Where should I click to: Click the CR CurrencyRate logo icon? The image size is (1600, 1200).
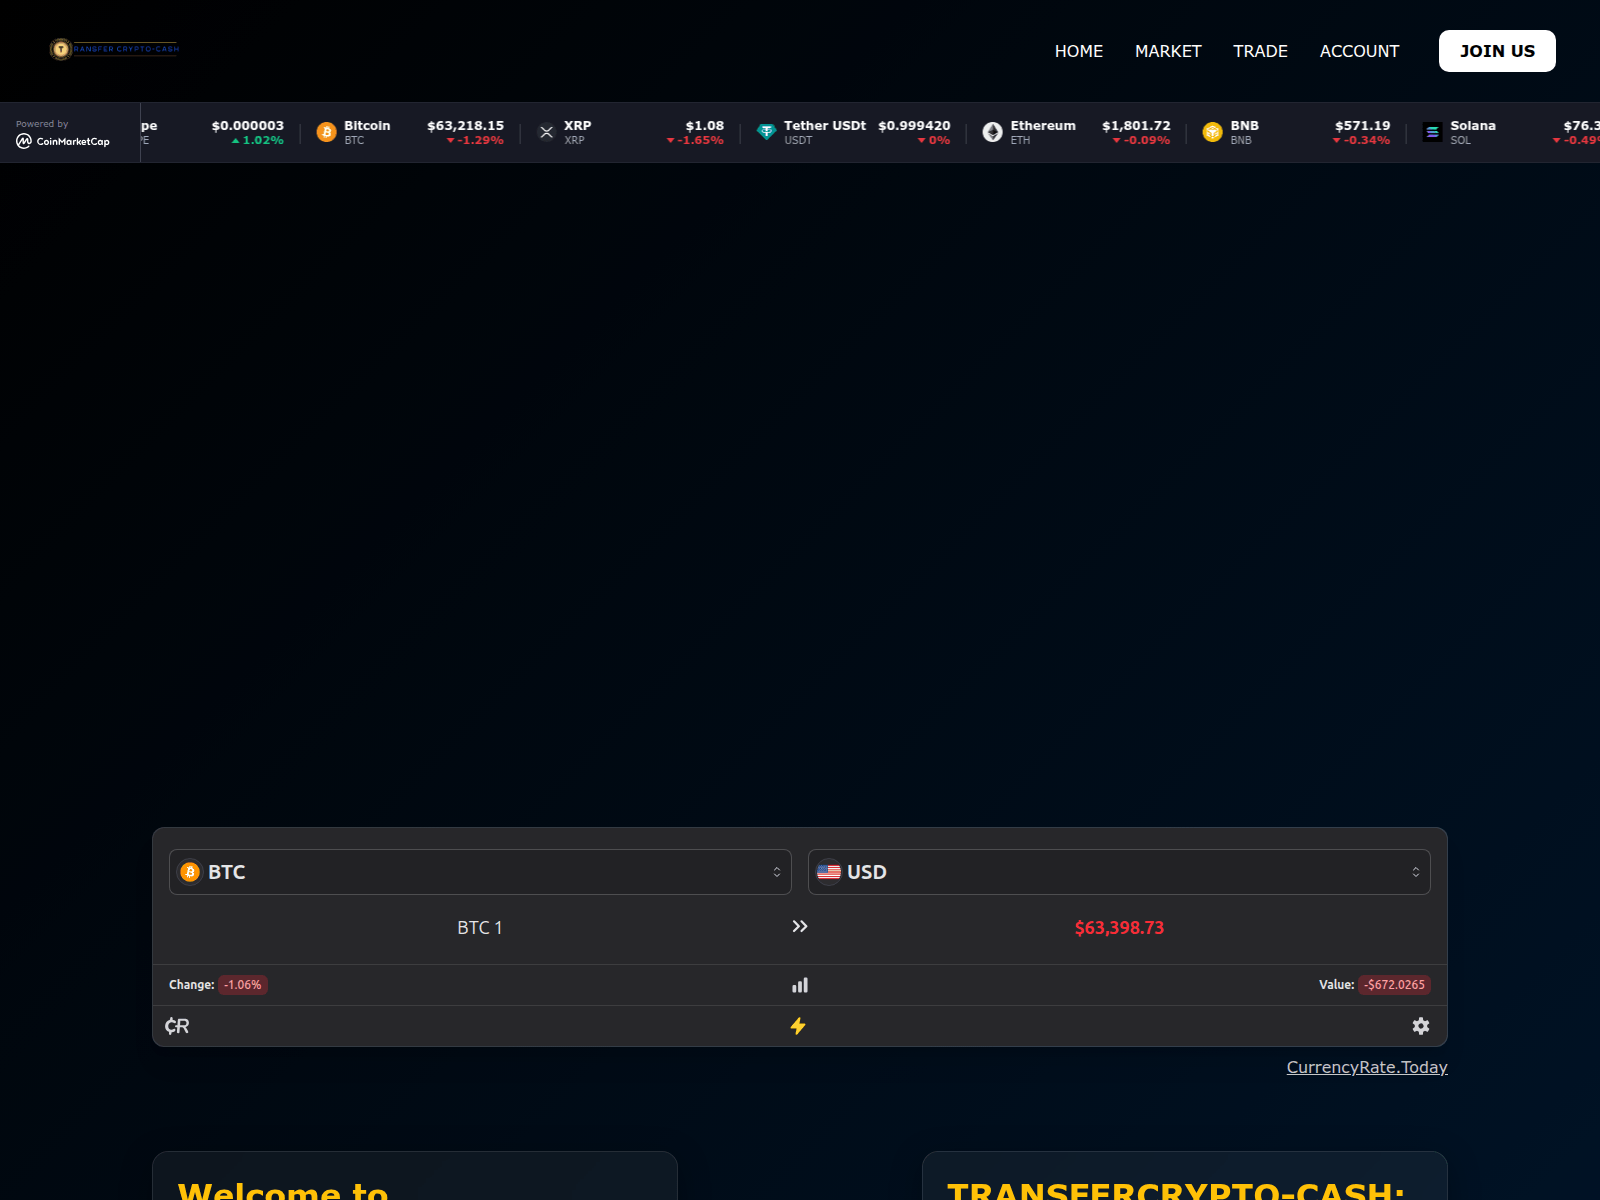tap(177, 1026)
